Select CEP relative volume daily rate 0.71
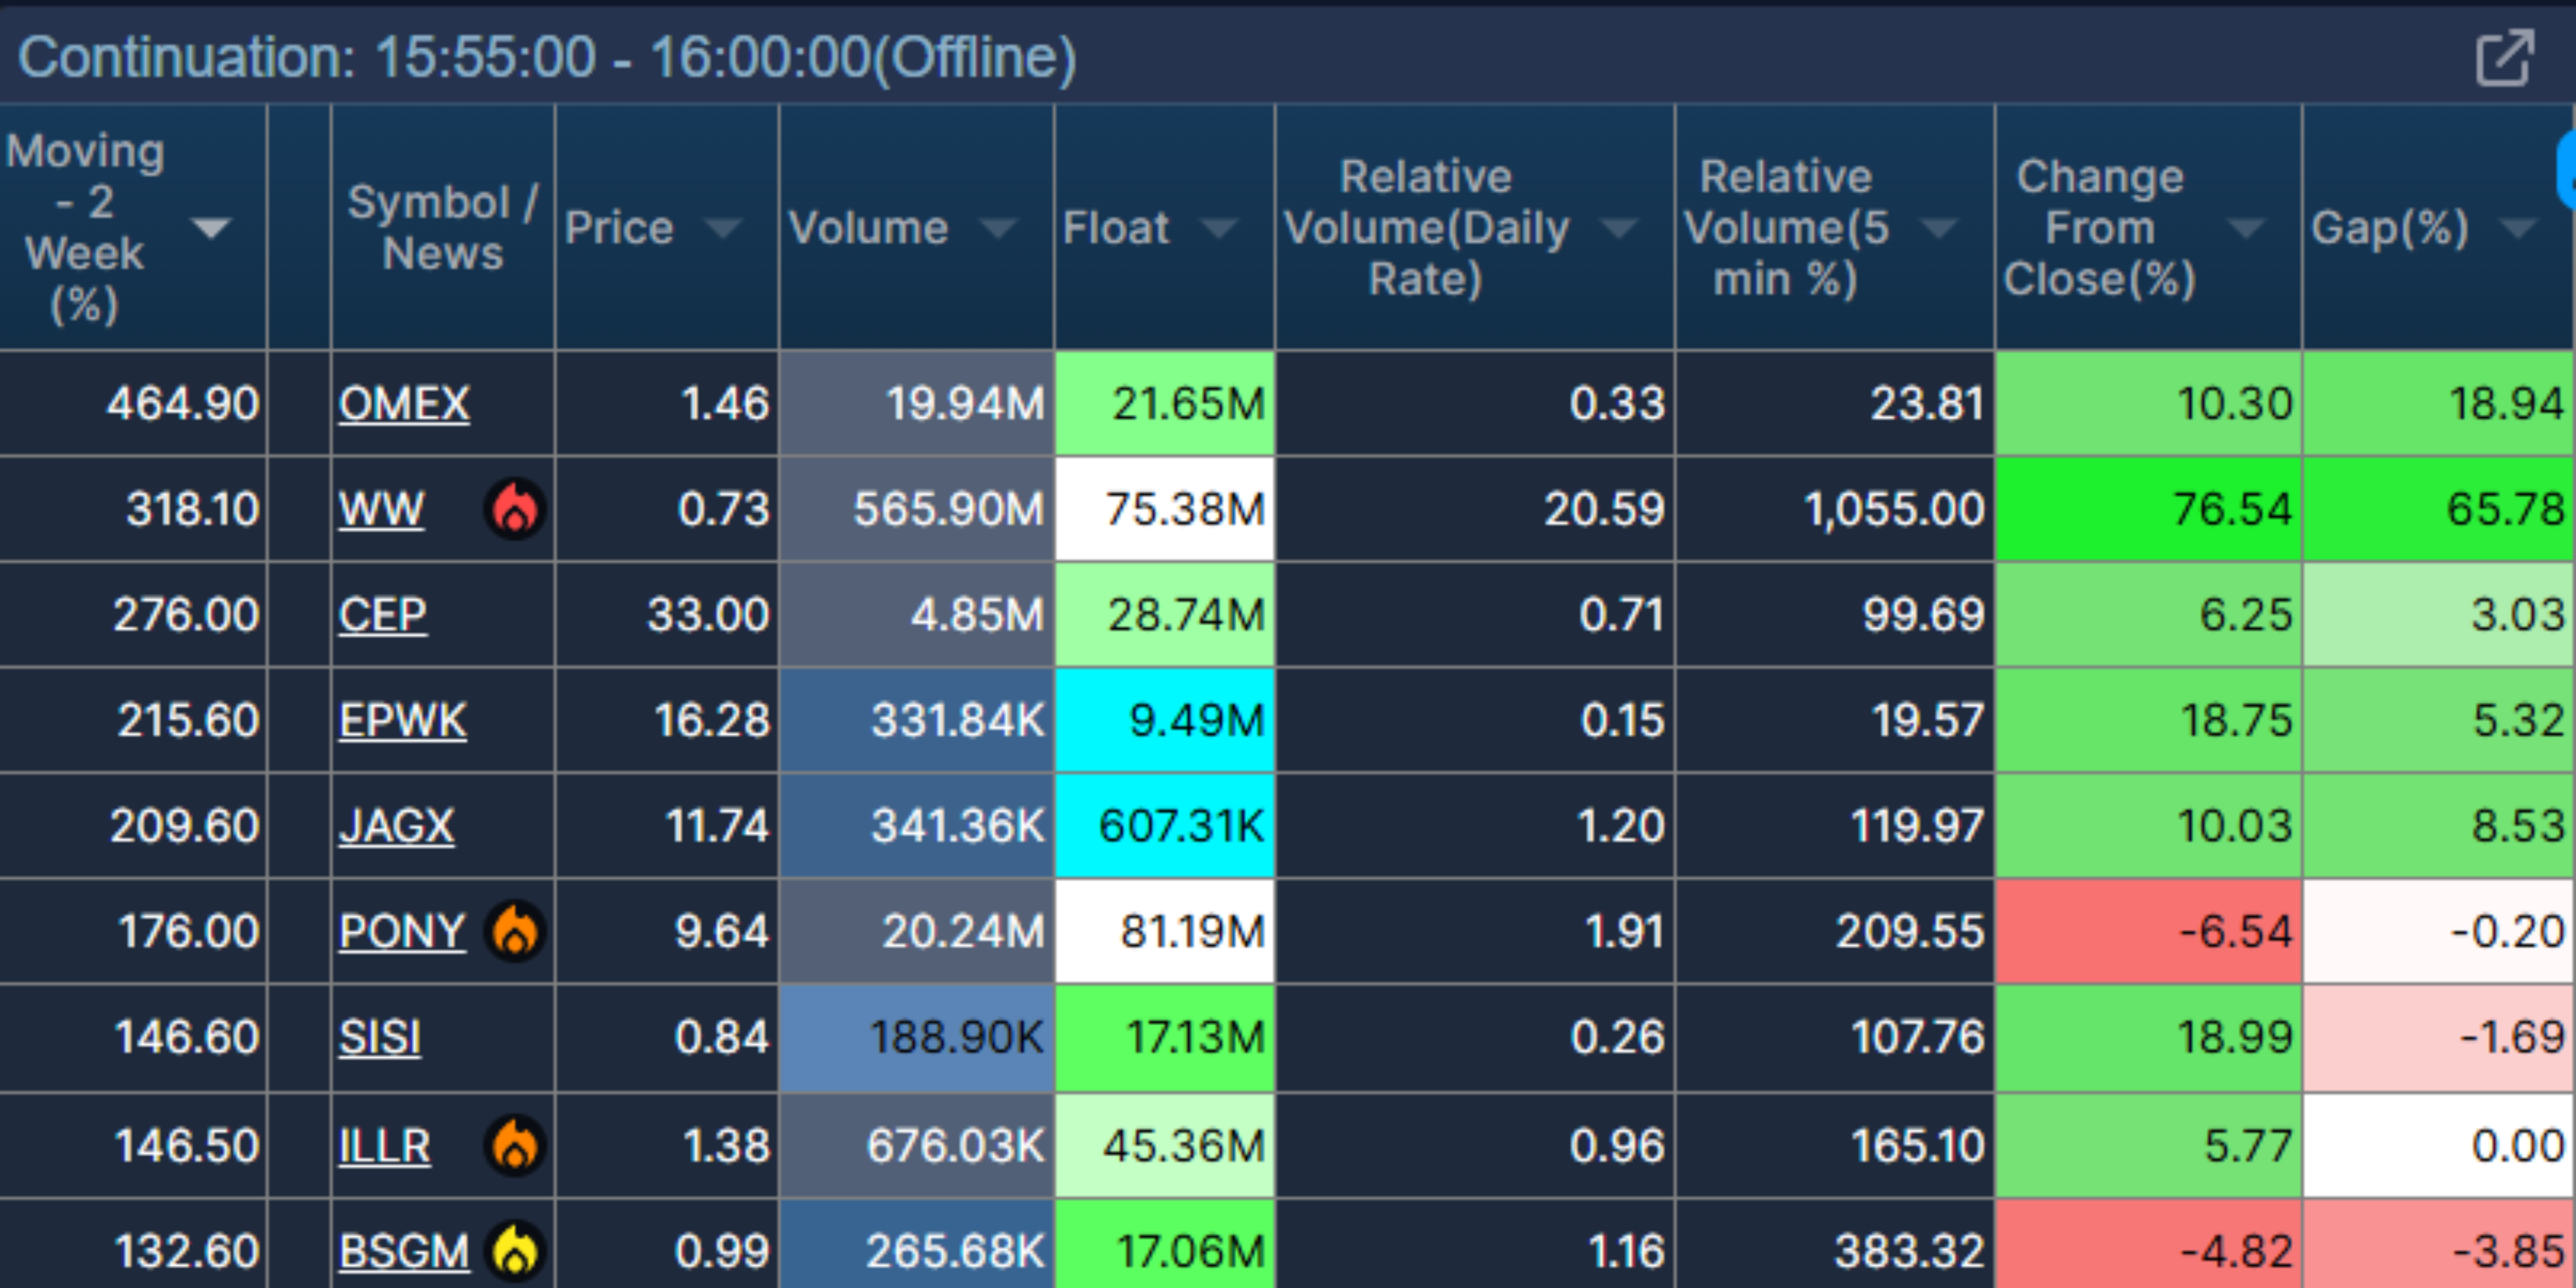The height and width of the screenshot is (1288, 2576). [x=1475, y=615]
